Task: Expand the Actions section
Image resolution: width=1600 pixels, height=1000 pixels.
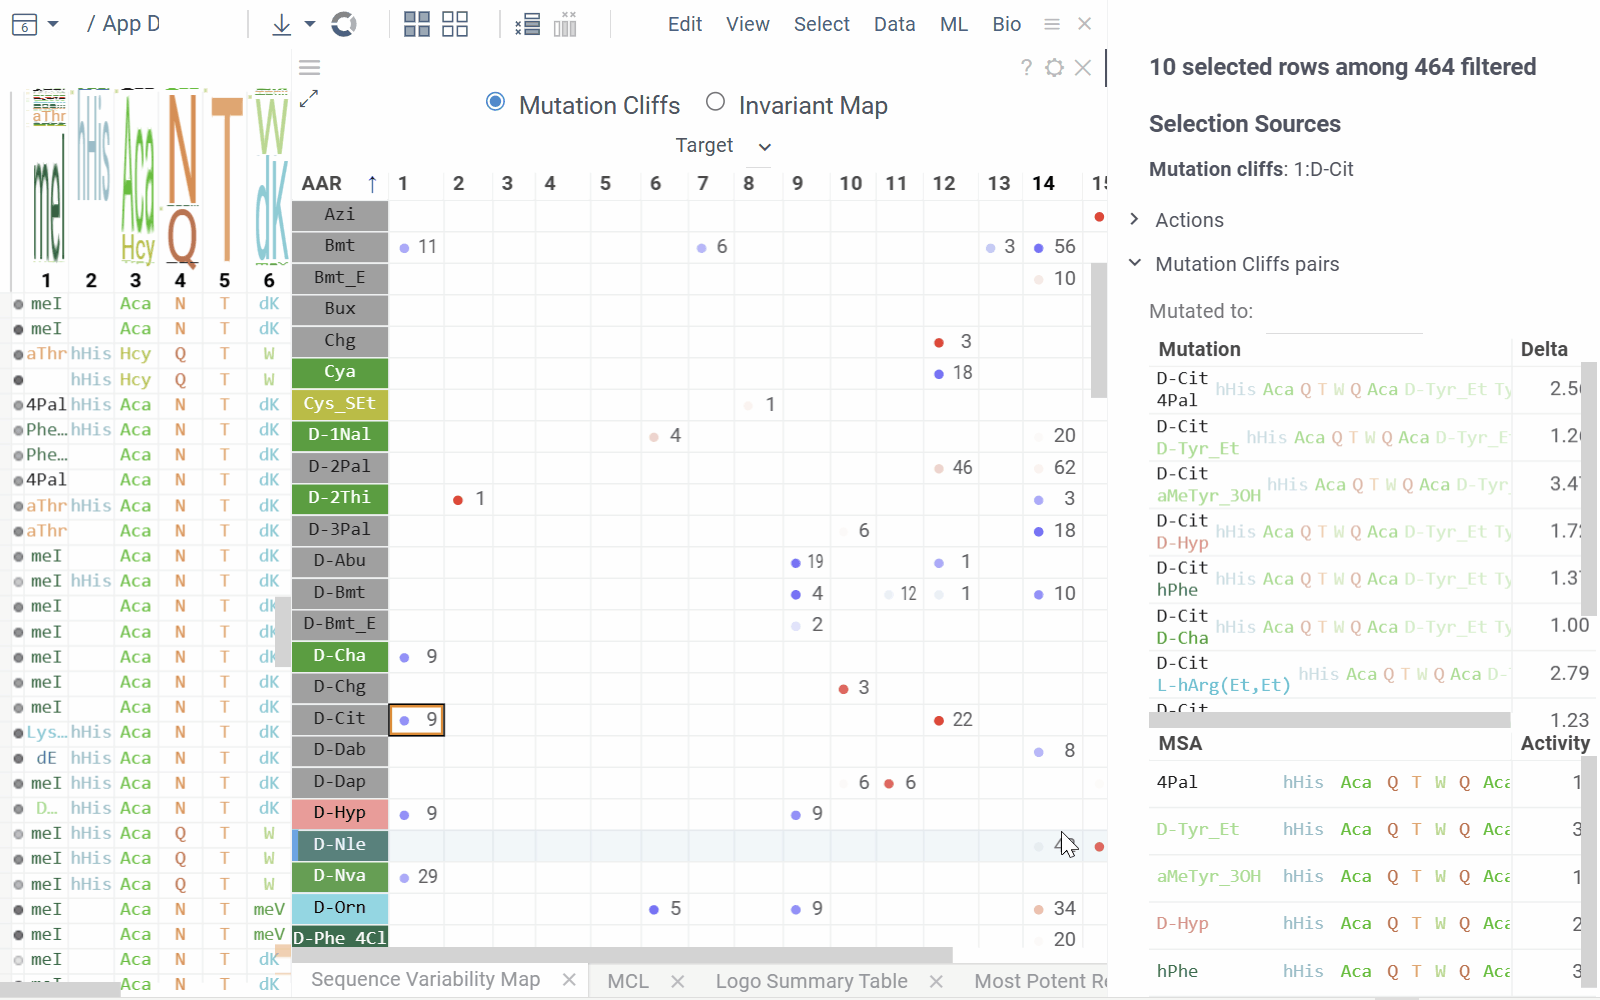Action: click(x=1189, y=220)
